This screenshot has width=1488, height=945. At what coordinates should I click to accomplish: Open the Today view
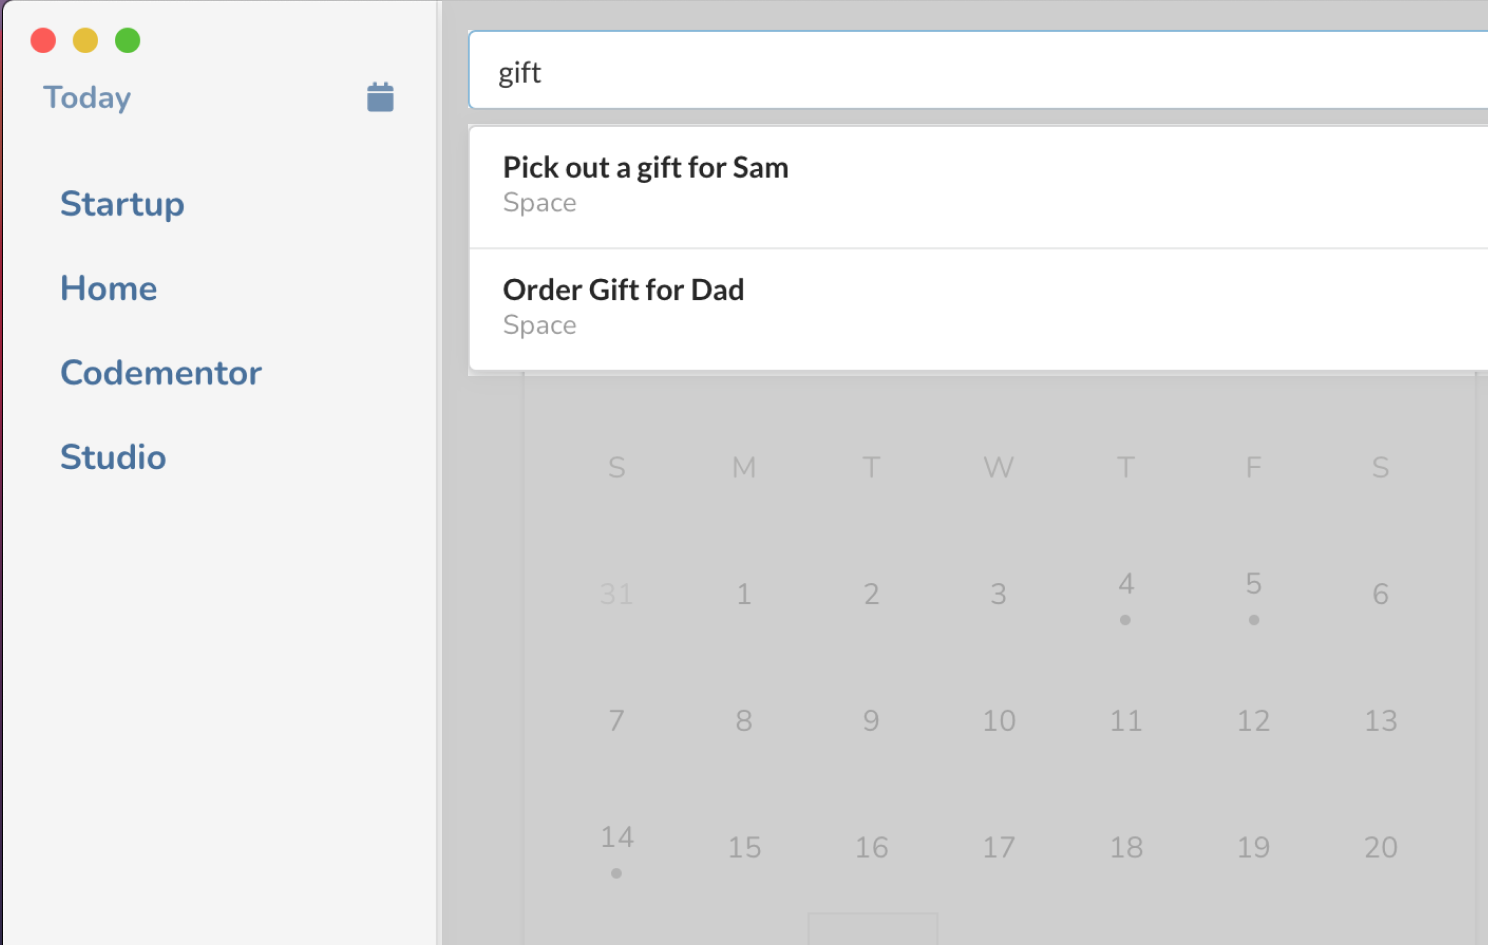click(87, 98)
